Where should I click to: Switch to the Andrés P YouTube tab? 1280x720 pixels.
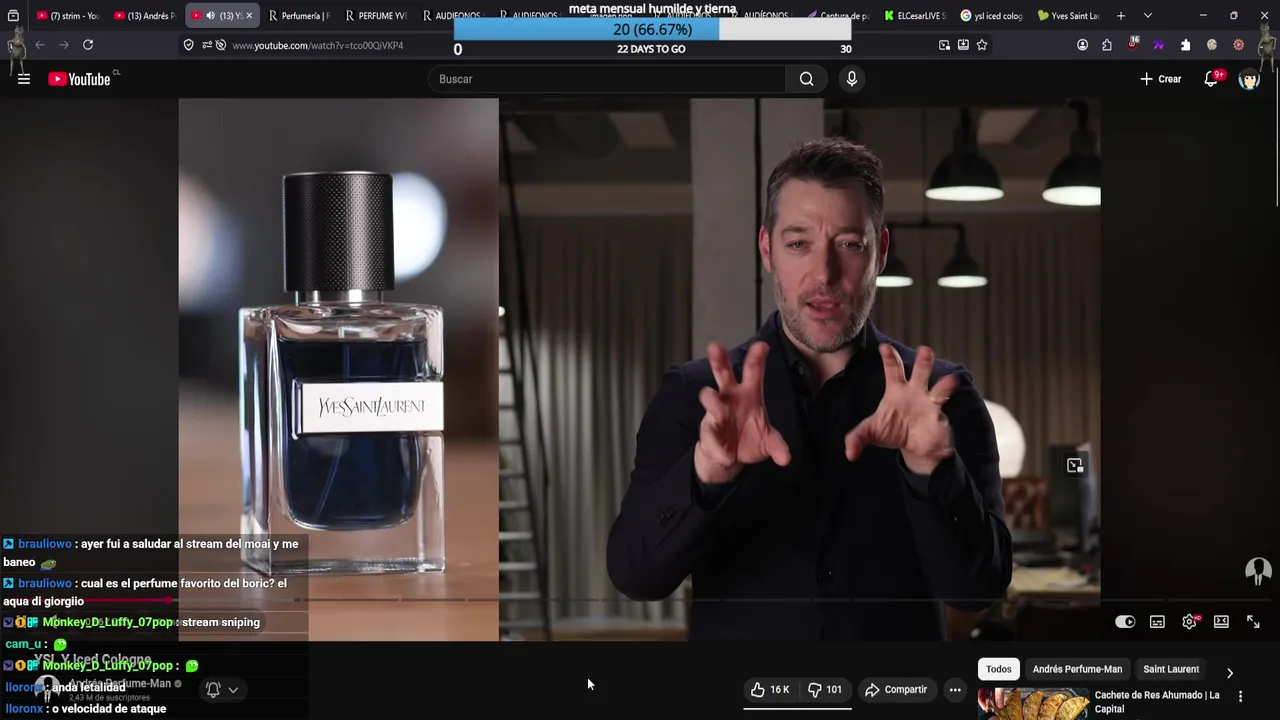tap(145, 16)
